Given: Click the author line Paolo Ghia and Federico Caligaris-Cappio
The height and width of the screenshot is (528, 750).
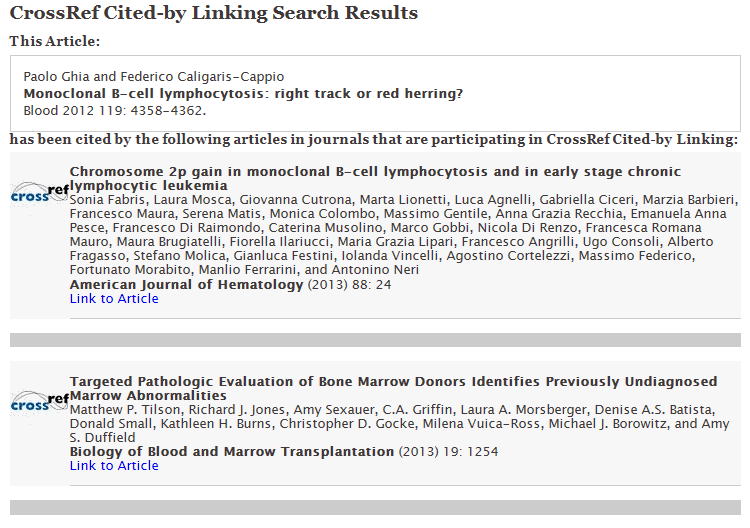Looking at the screenshot, I should [154, 77].
